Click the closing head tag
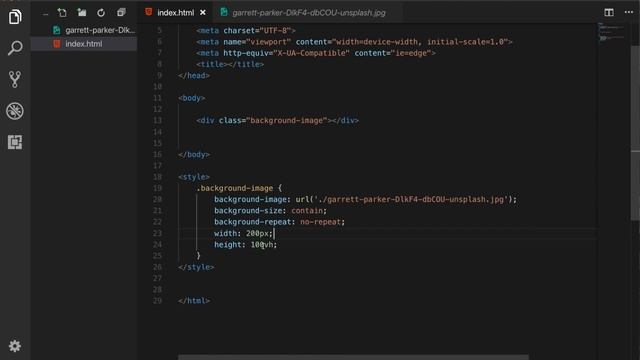This screenshot has height=360, width=640. (194, 76)
